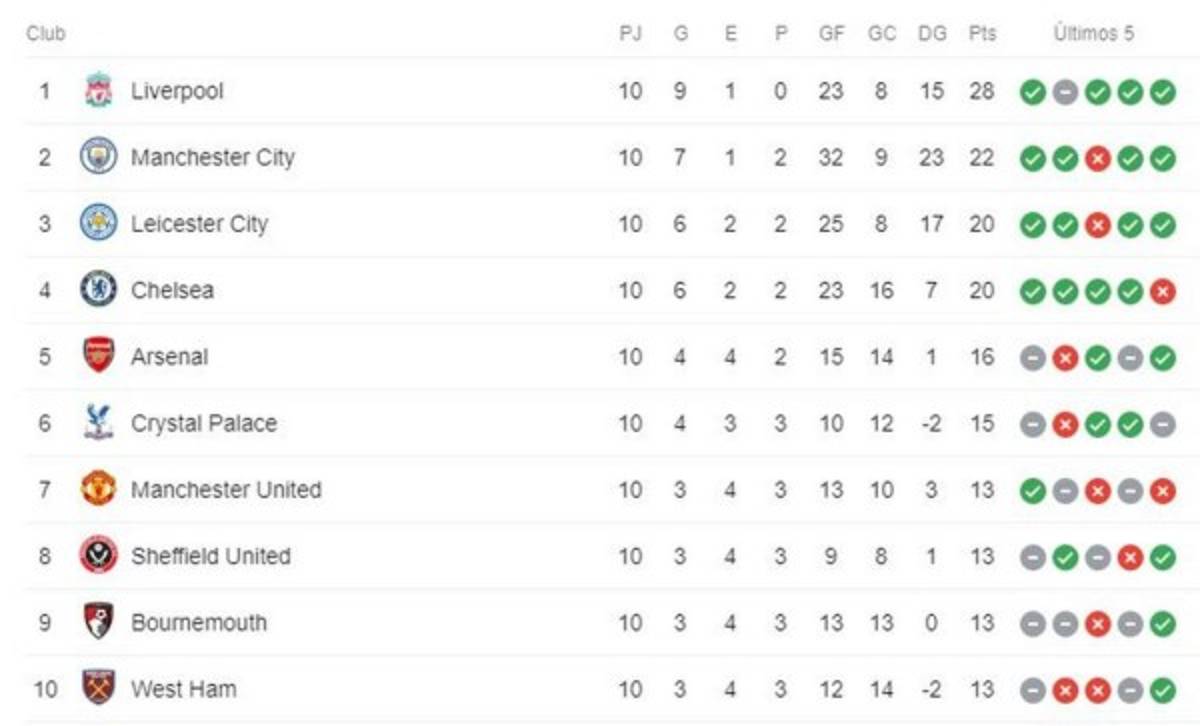The width and height of the screenshot is (1200, 726).
Task: Click the Club column header
Action: click(x=46, y=34)
